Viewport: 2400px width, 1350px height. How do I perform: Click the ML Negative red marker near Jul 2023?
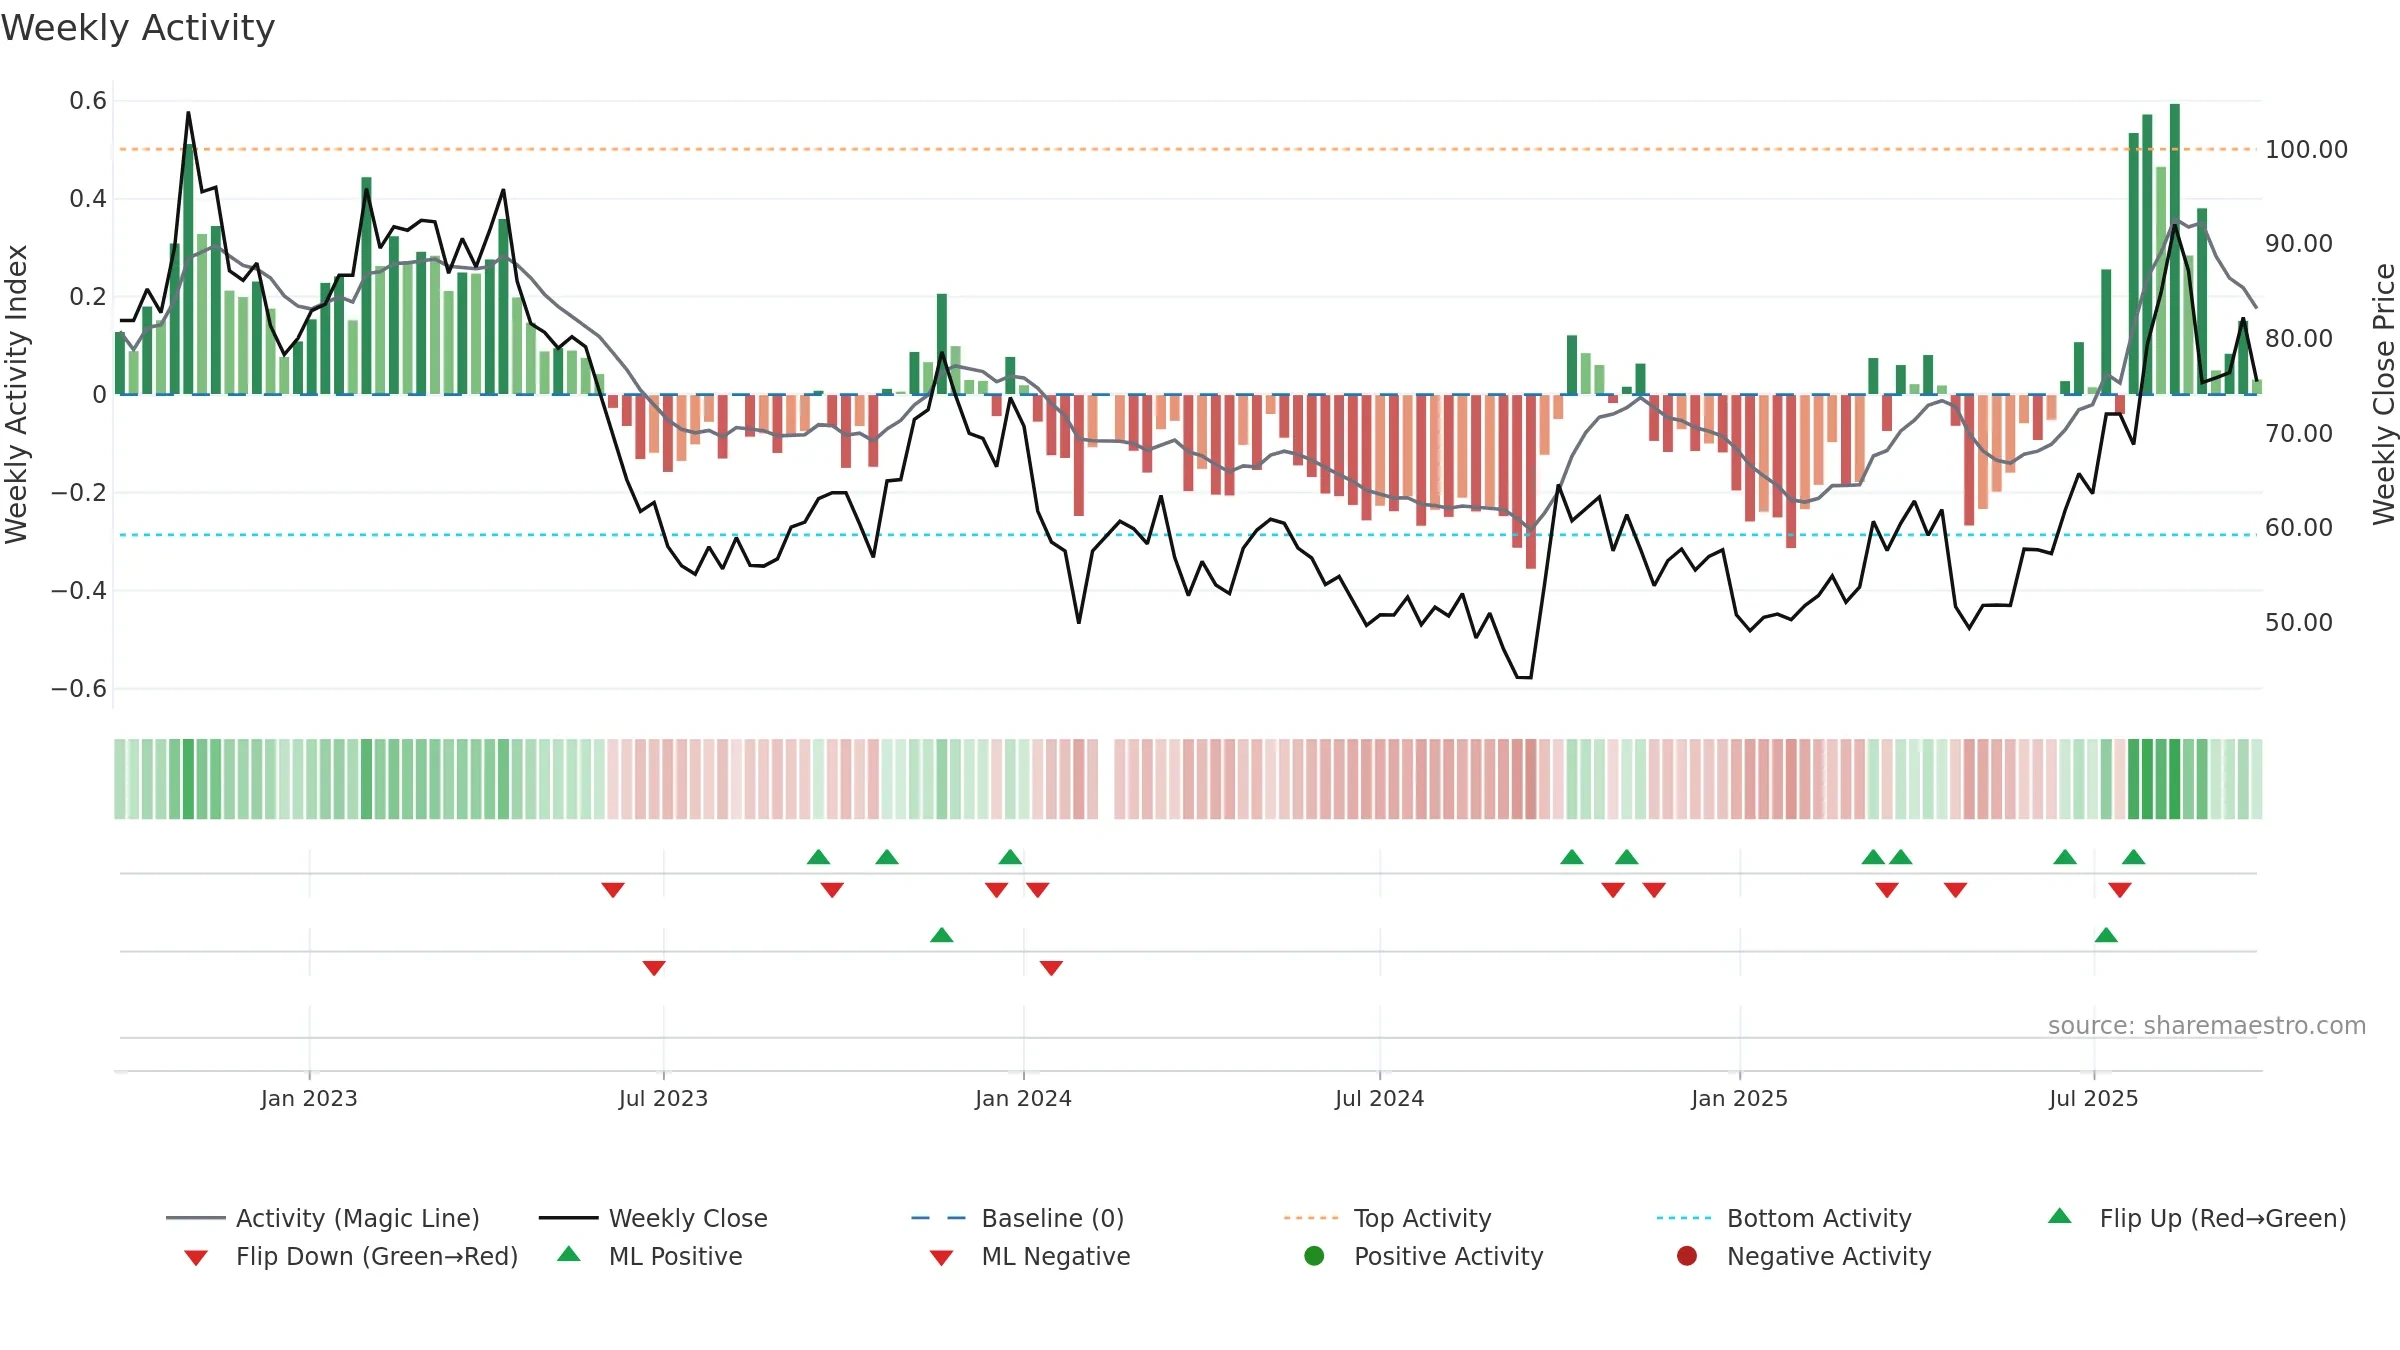(x=654, y=968)
